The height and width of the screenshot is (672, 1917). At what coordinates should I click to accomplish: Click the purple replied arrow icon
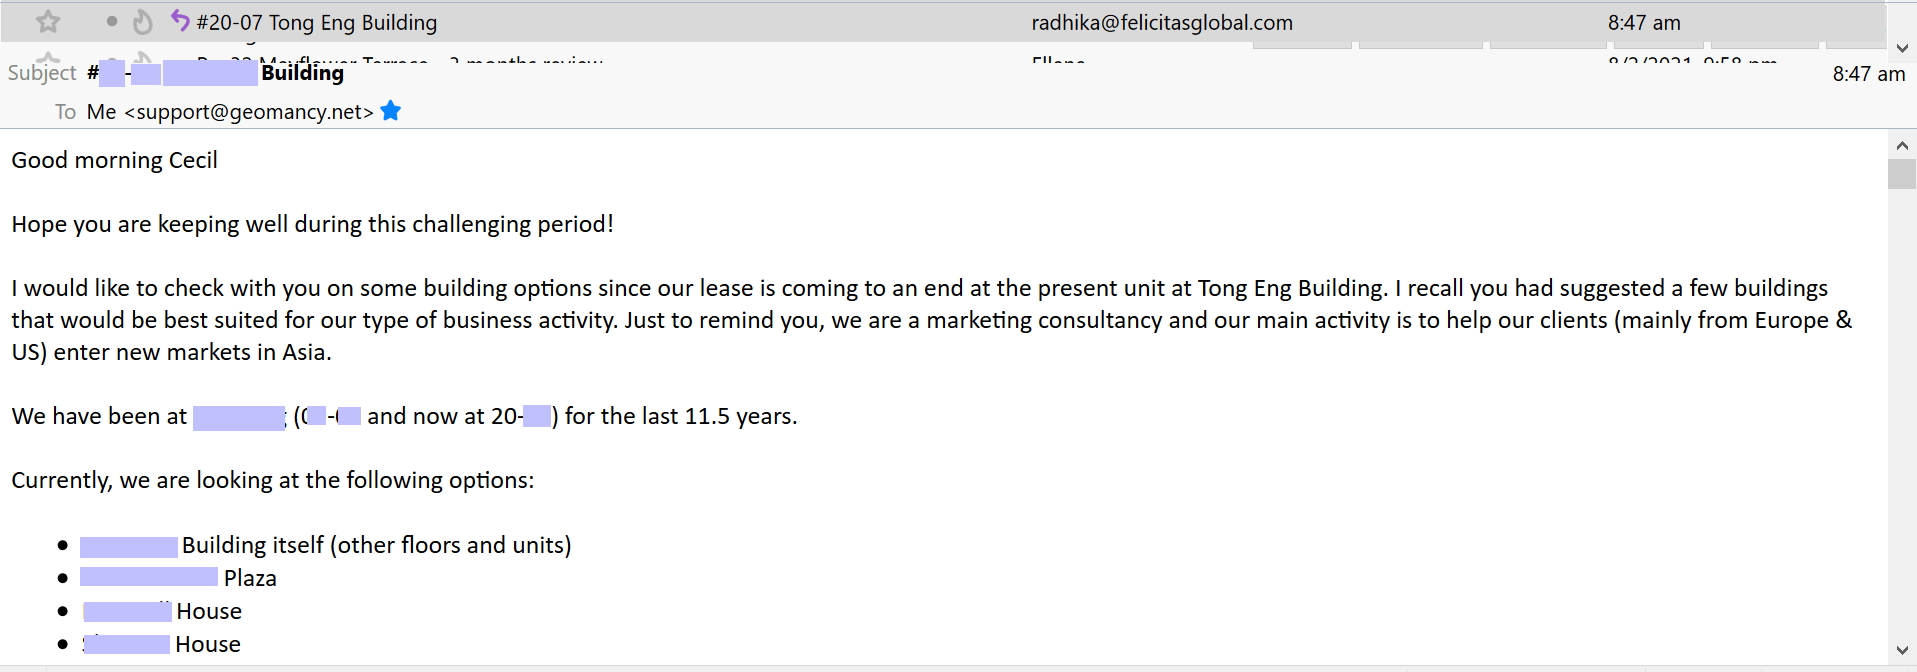coord(180,20)
